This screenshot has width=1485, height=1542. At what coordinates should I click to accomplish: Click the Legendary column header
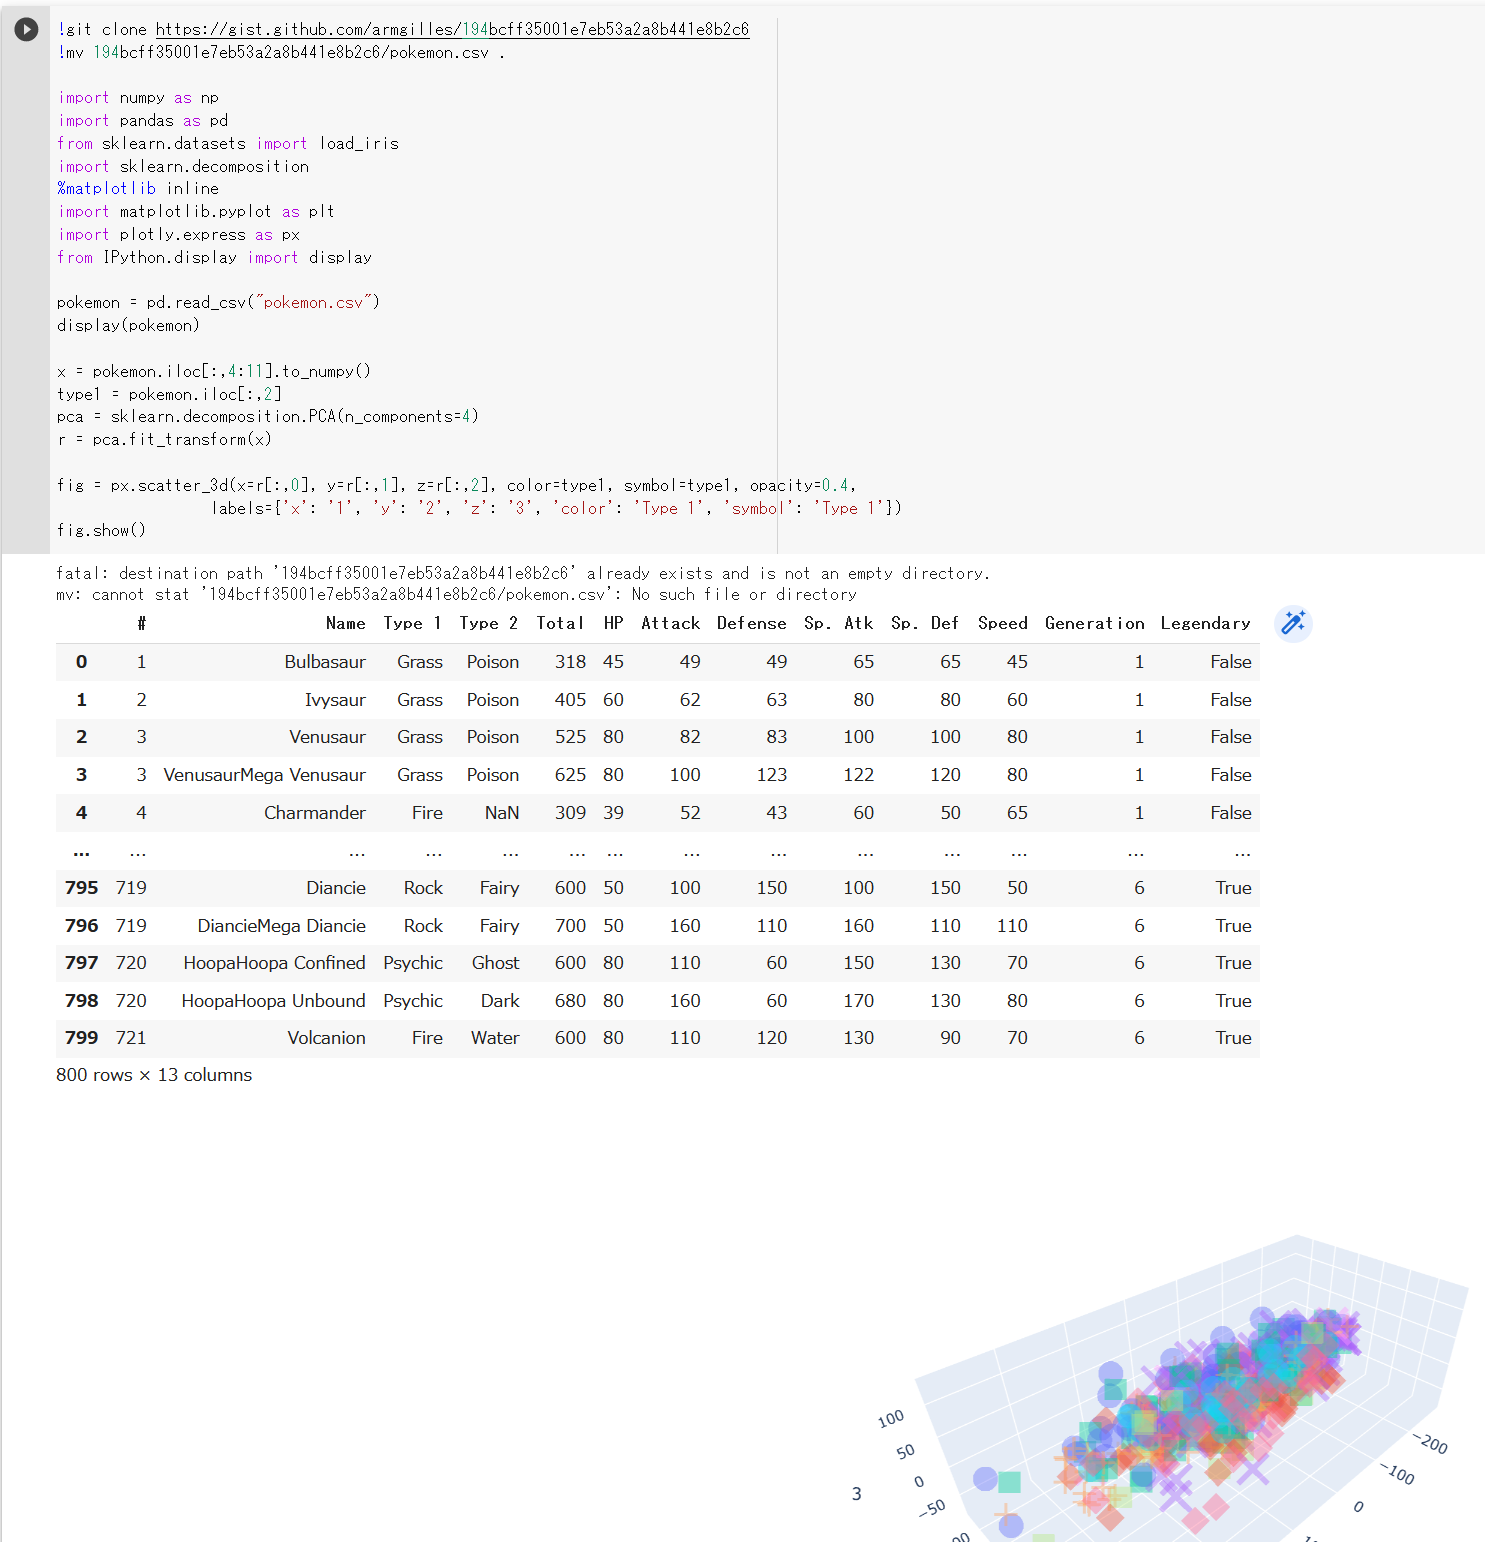pyautogui.click(x=1205, y=623)
